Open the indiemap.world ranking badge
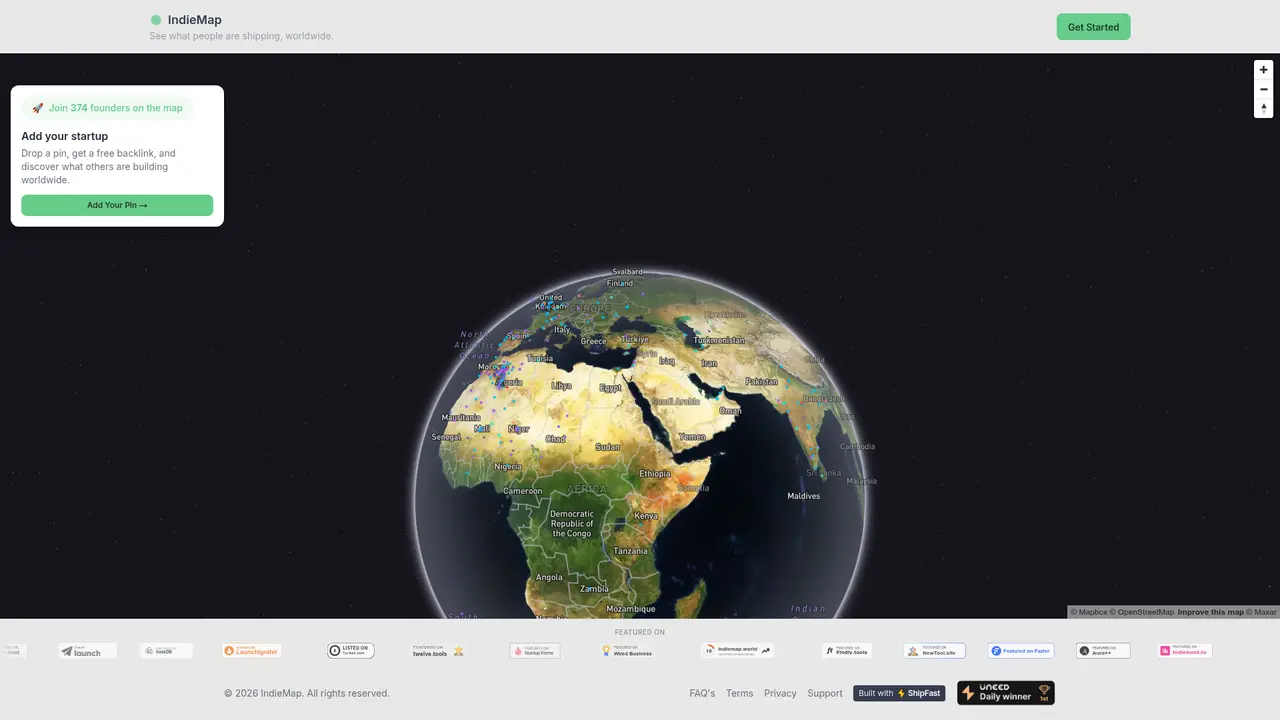Viewport: 1280px width, 720px height. (x=737, y=651)
